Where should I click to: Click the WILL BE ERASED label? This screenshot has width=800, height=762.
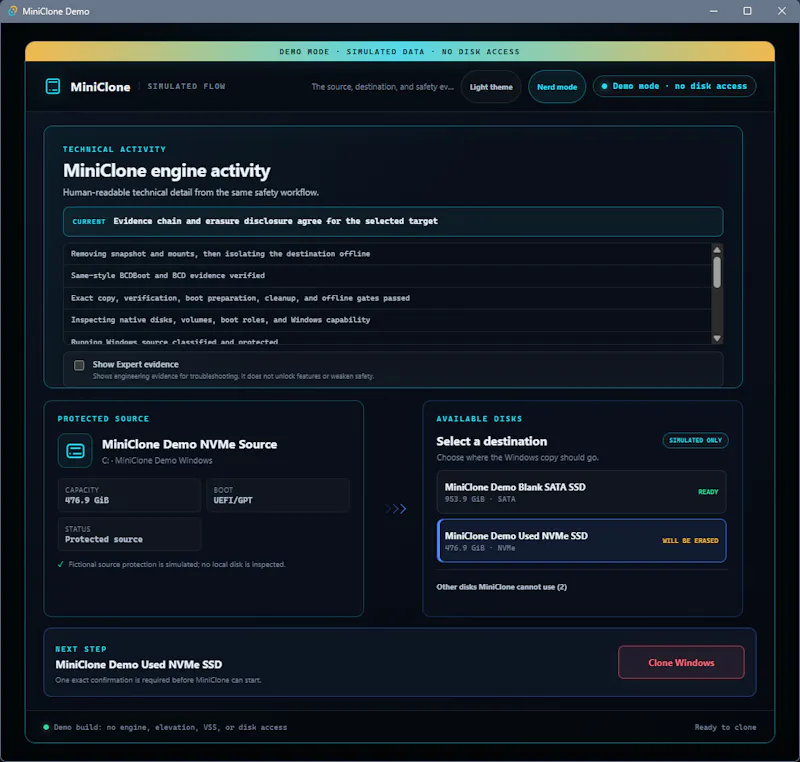coord(690,541)
